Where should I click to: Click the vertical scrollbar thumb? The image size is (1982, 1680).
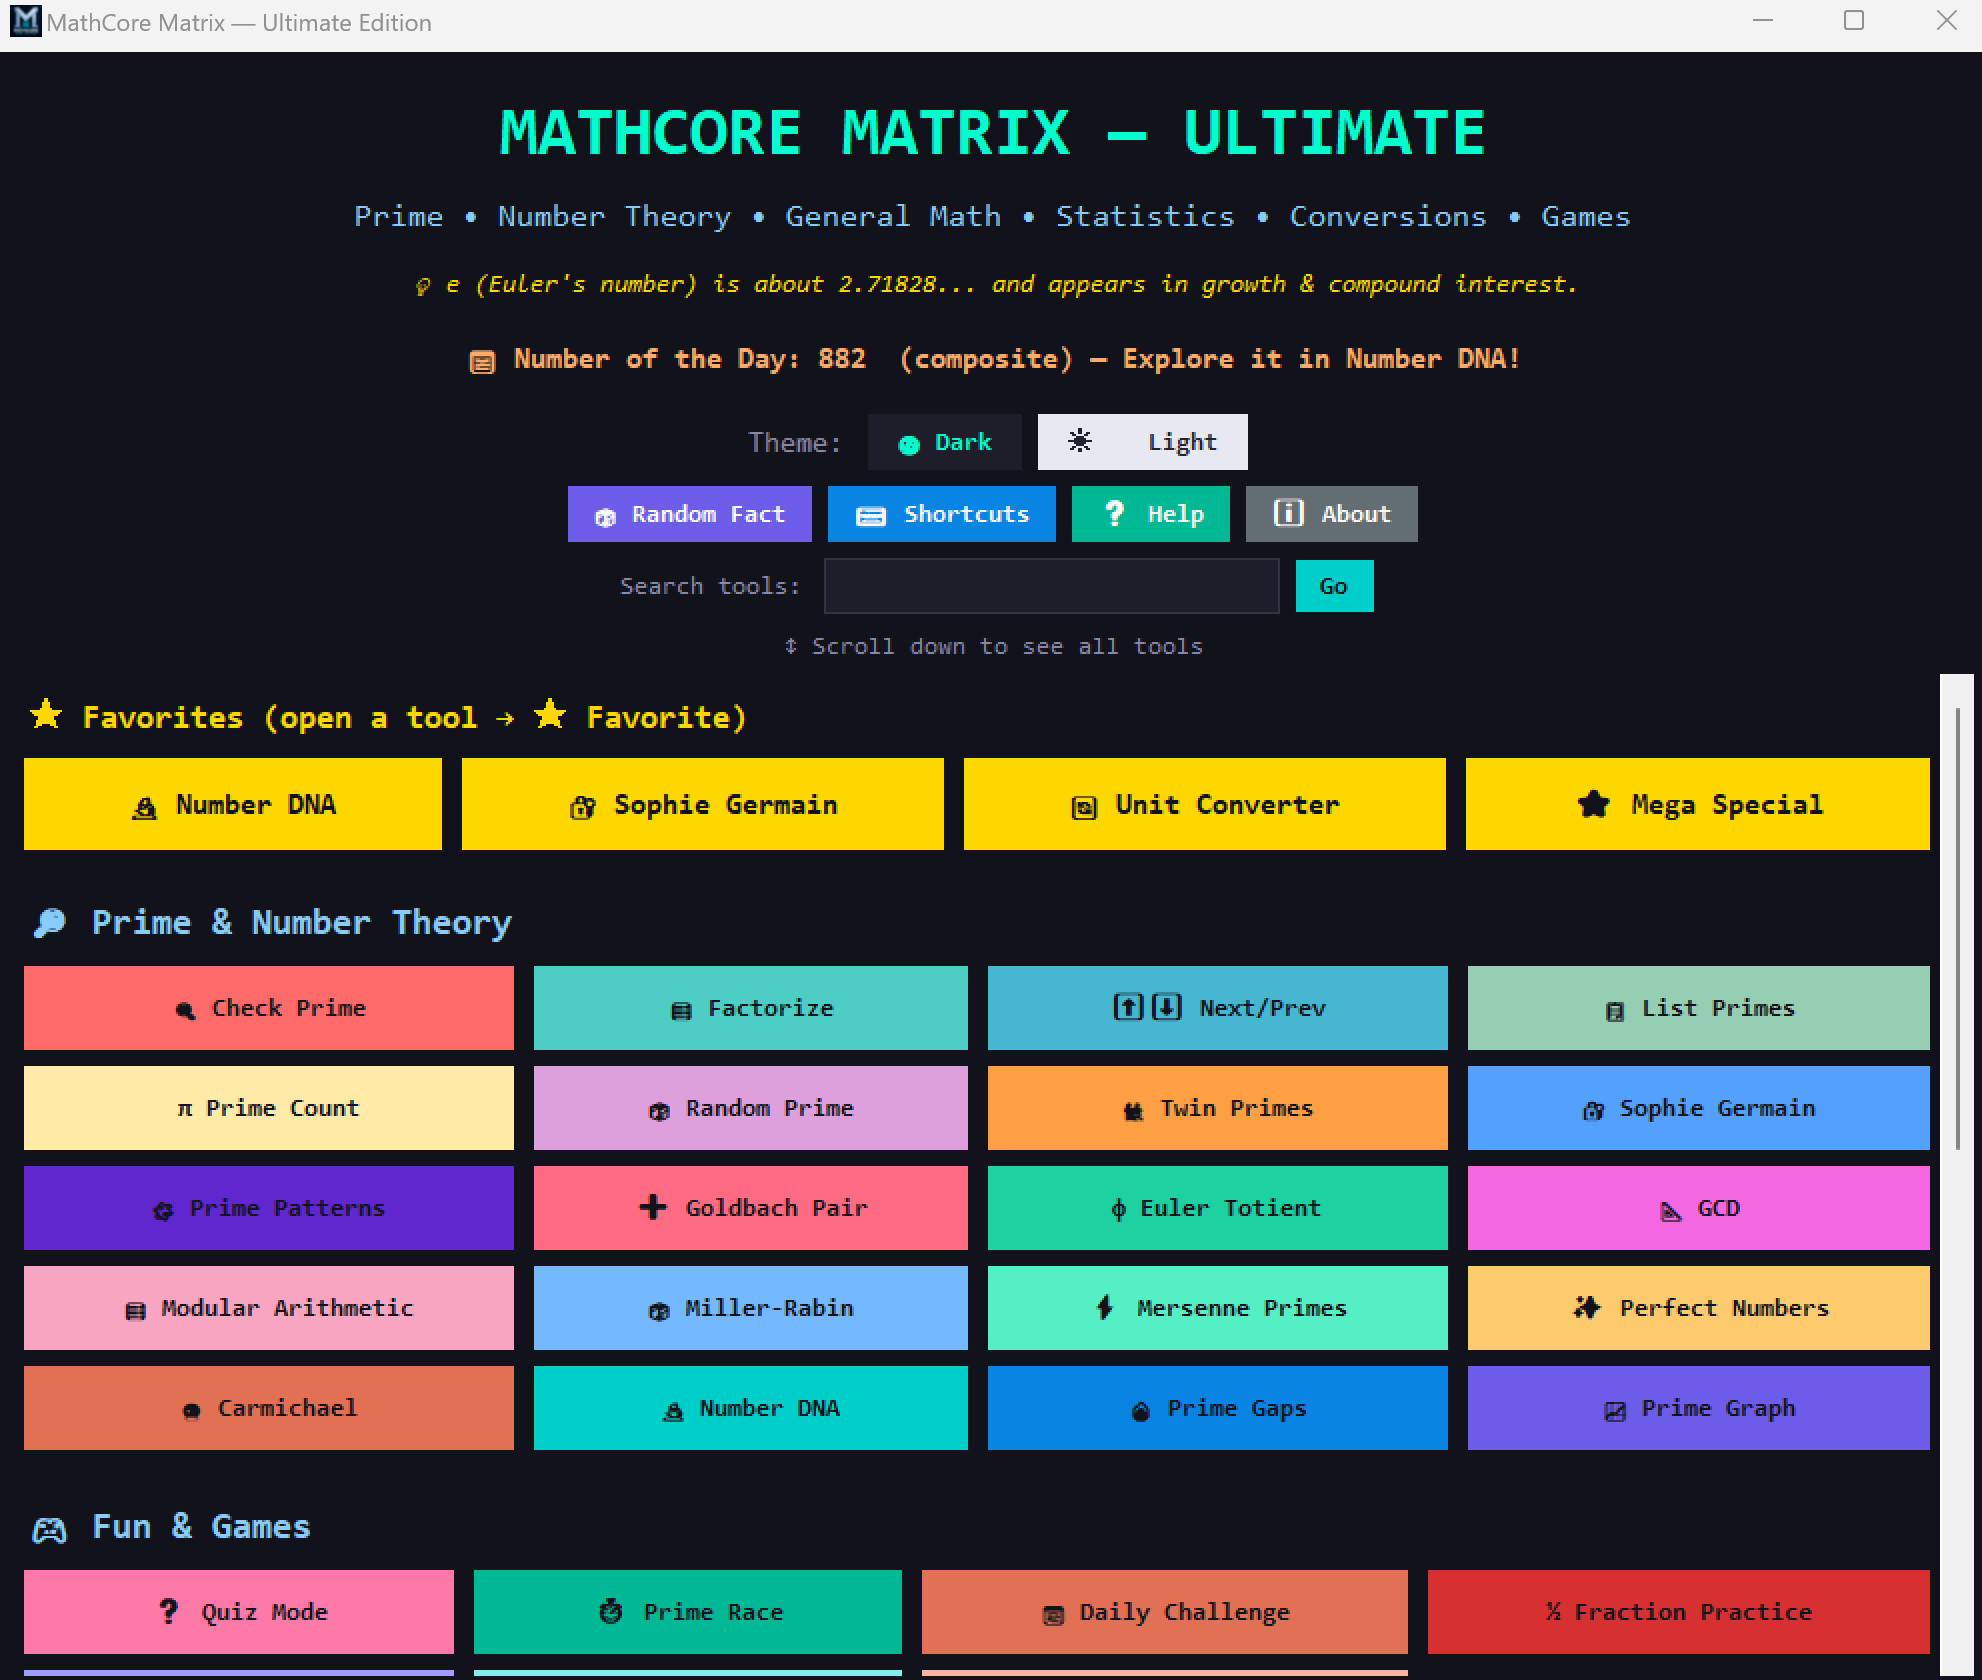tap(1956, 929)
